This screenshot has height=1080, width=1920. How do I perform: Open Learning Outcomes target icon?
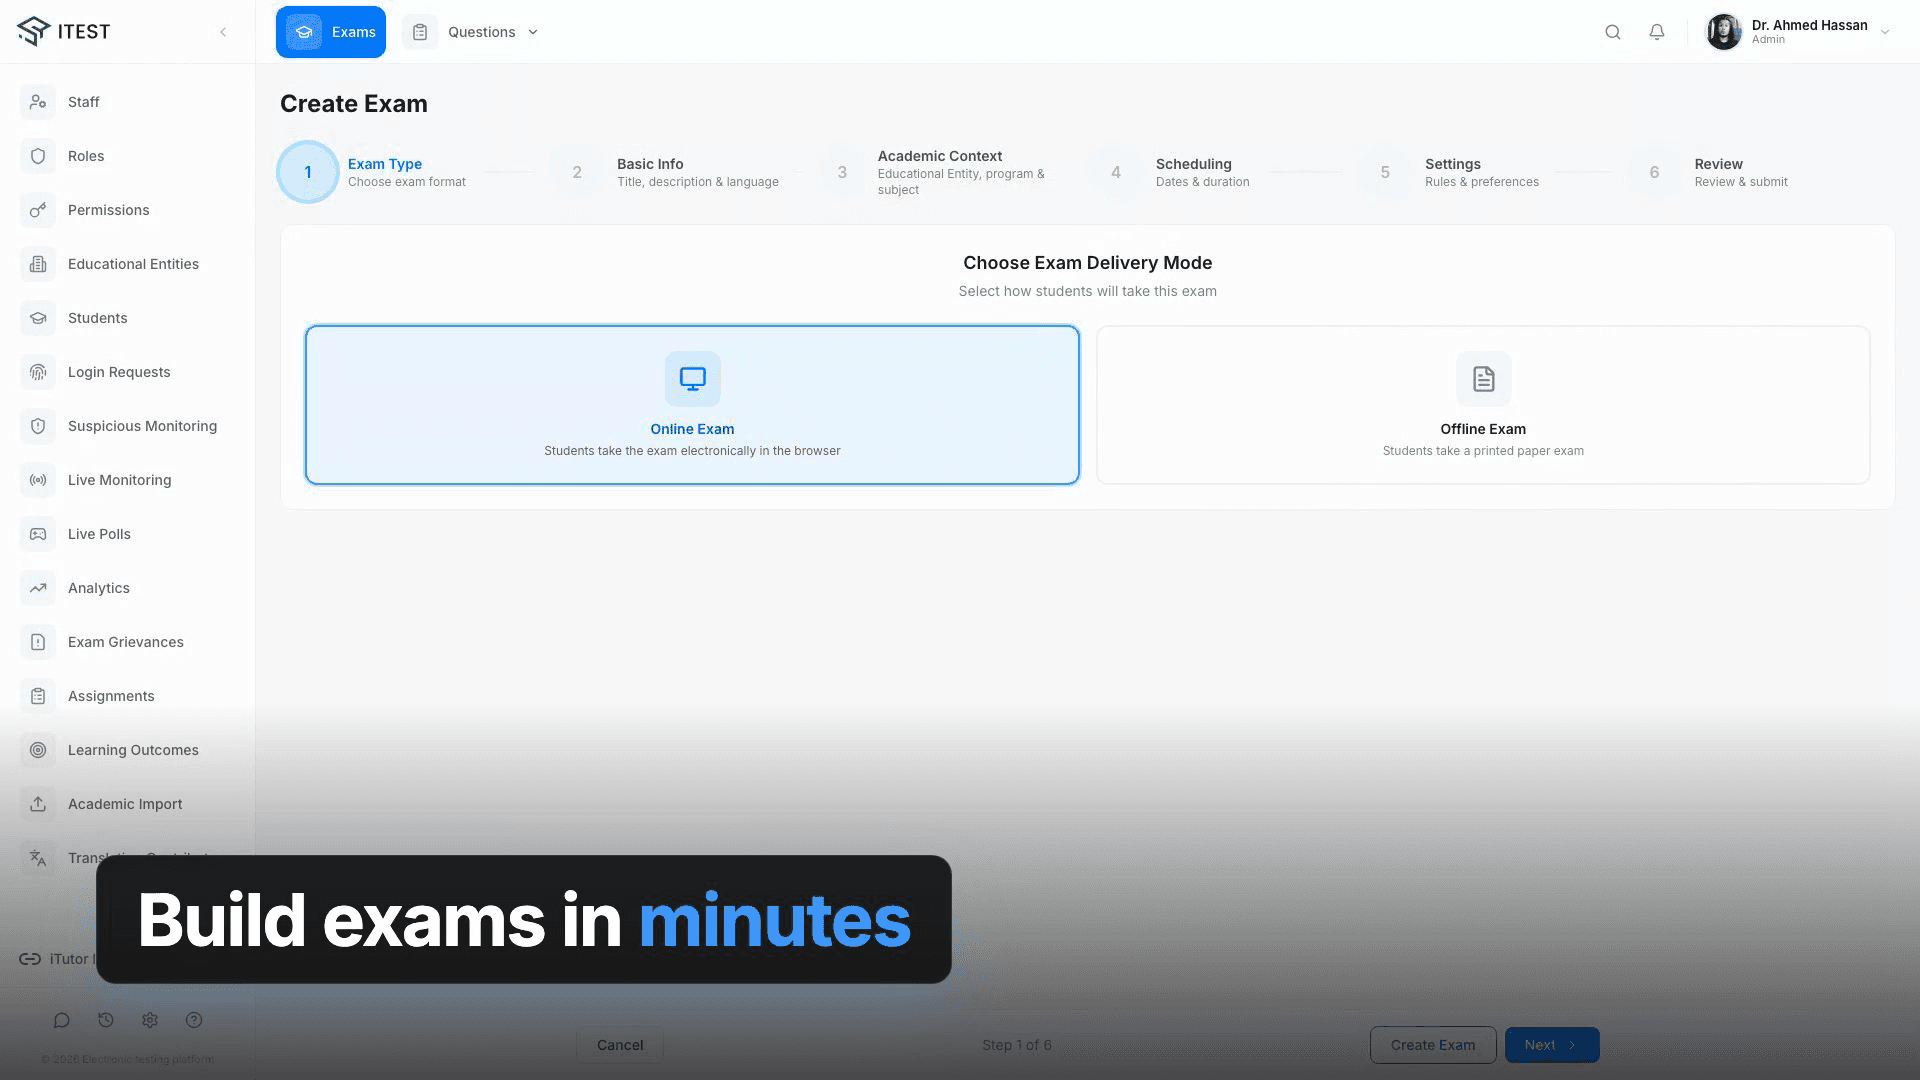(x=38, y=750)
